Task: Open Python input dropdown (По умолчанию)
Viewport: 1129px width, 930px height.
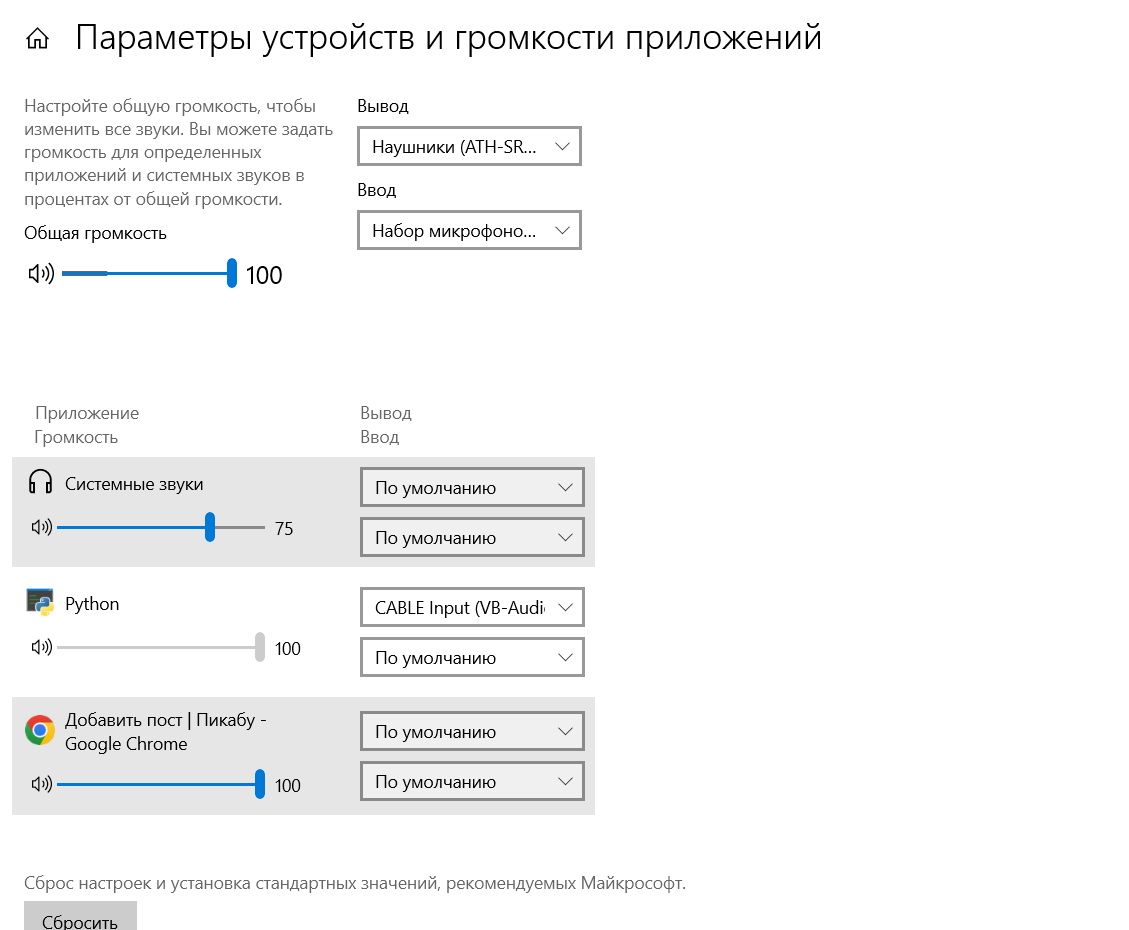Action: (472, 657)
